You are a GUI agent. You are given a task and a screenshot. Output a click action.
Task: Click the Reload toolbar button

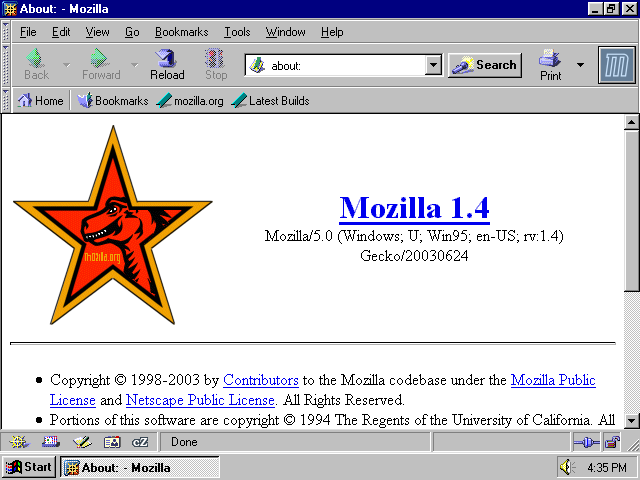[167, 65]
